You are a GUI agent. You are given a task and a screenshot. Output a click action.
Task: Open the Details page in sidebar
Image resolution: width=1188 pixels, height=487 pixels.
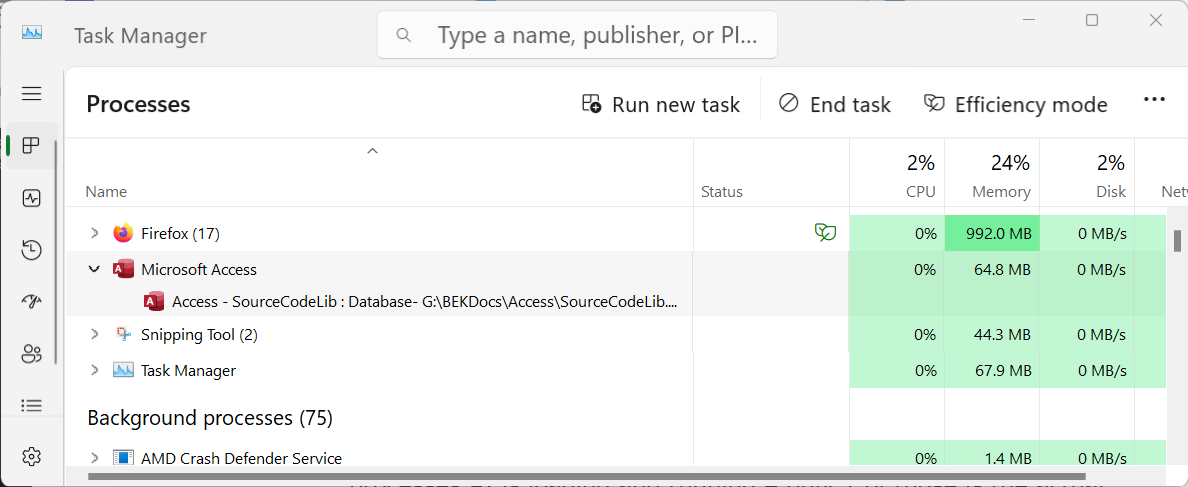(31, 405)
